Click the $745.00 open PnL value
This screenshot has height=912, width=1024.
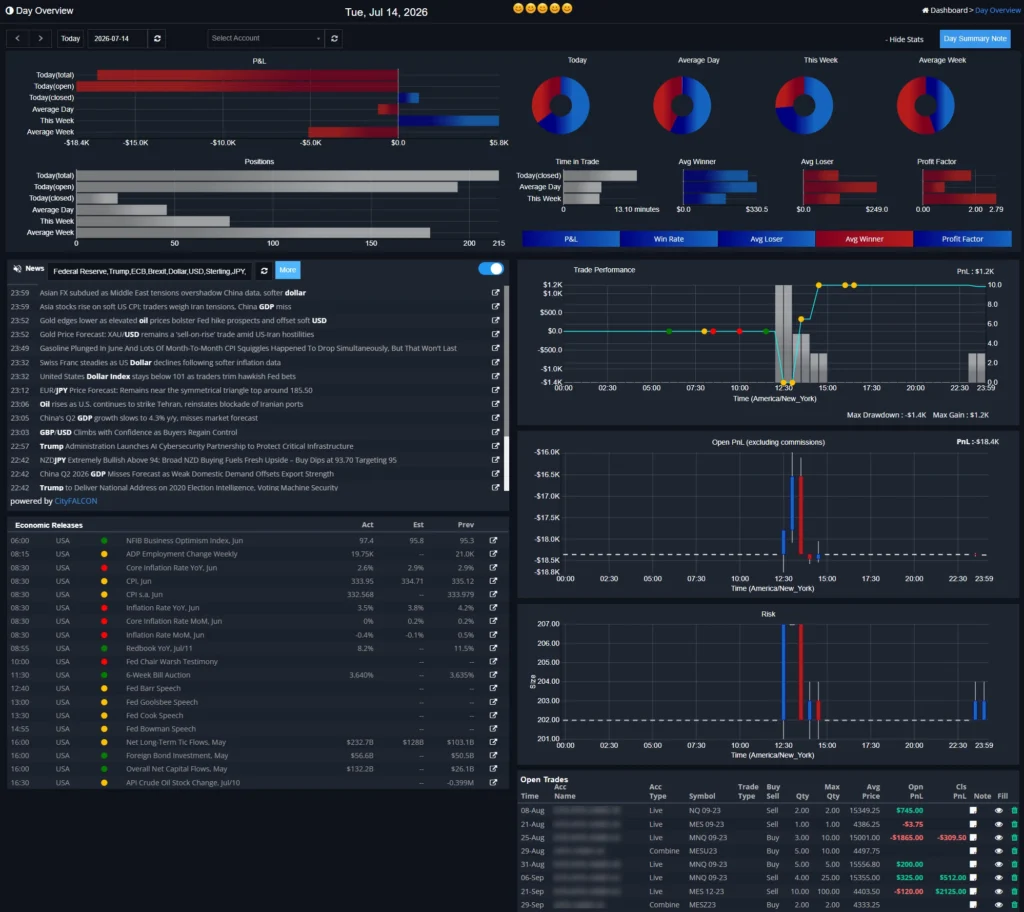point(909,811)
